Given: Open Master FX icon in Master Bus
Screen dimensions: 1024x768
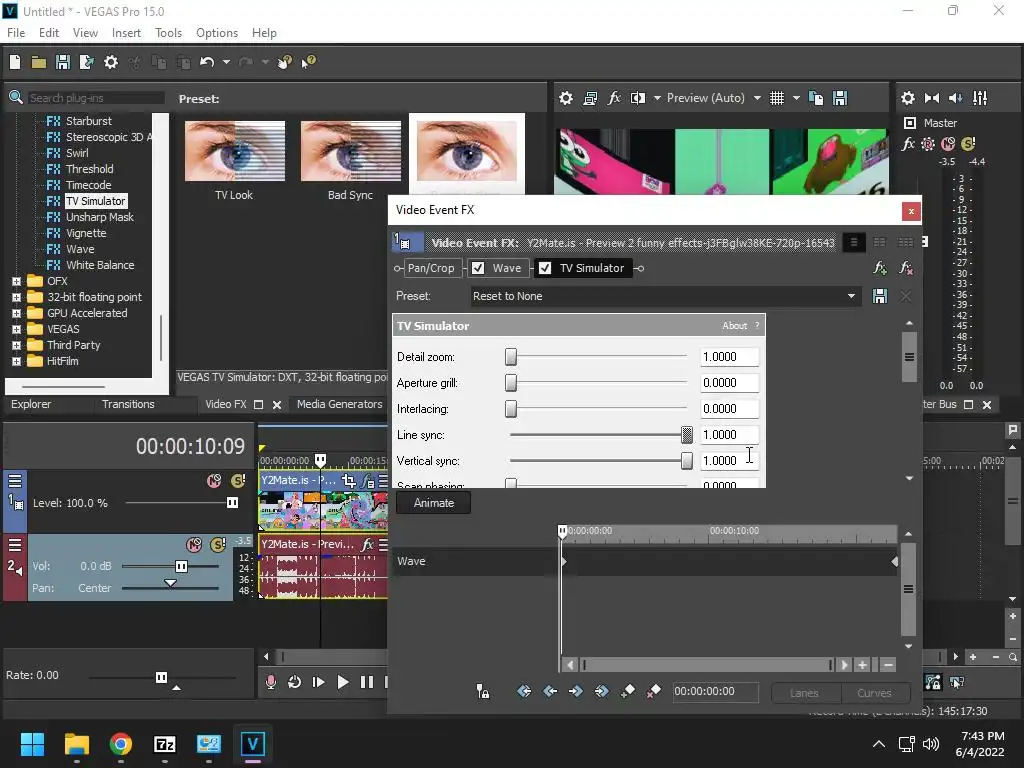Looking at the screenshot, I should click(908, 144).
